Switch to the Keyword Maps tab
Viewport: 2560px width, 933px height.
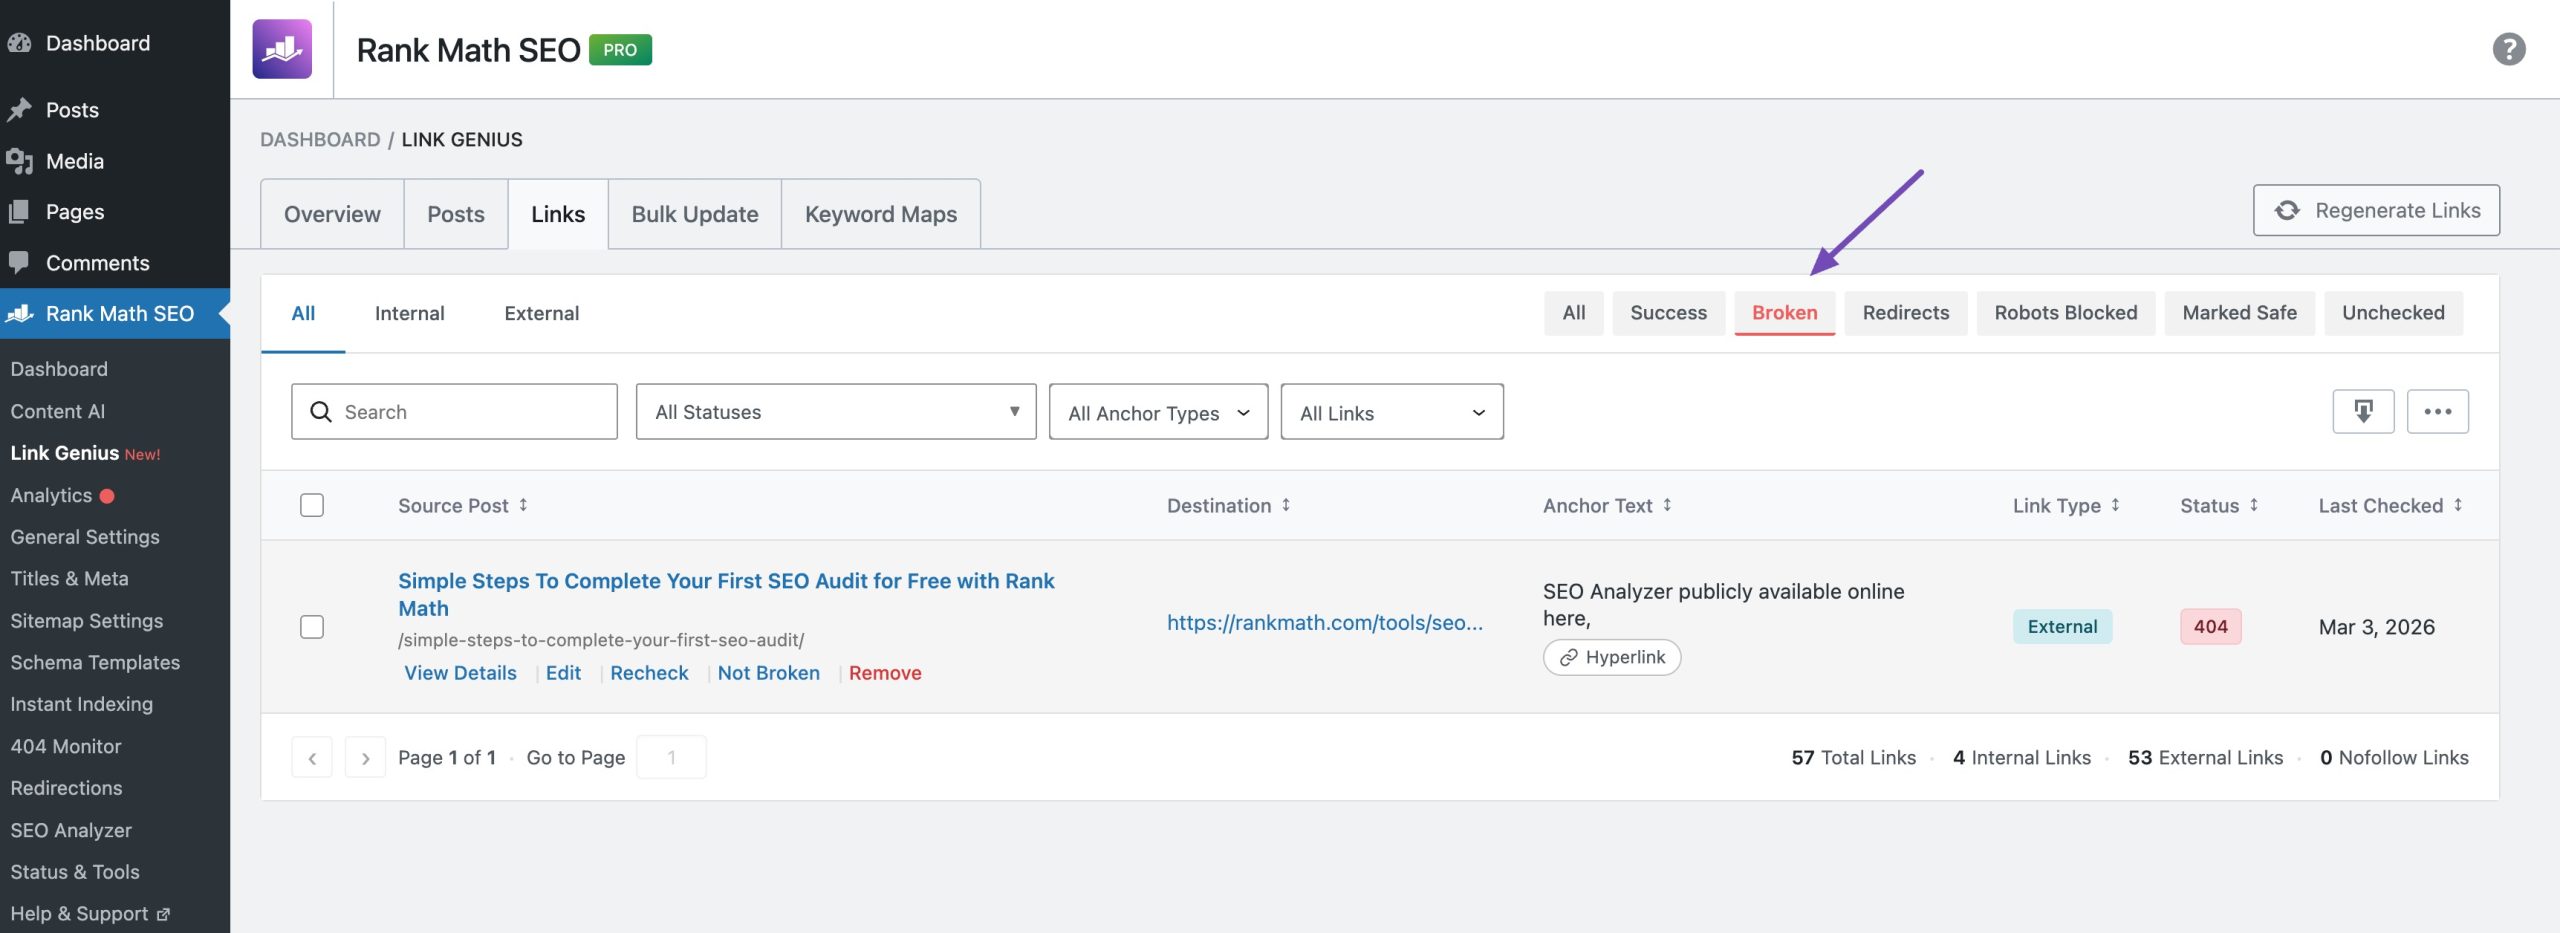(880, 214)
